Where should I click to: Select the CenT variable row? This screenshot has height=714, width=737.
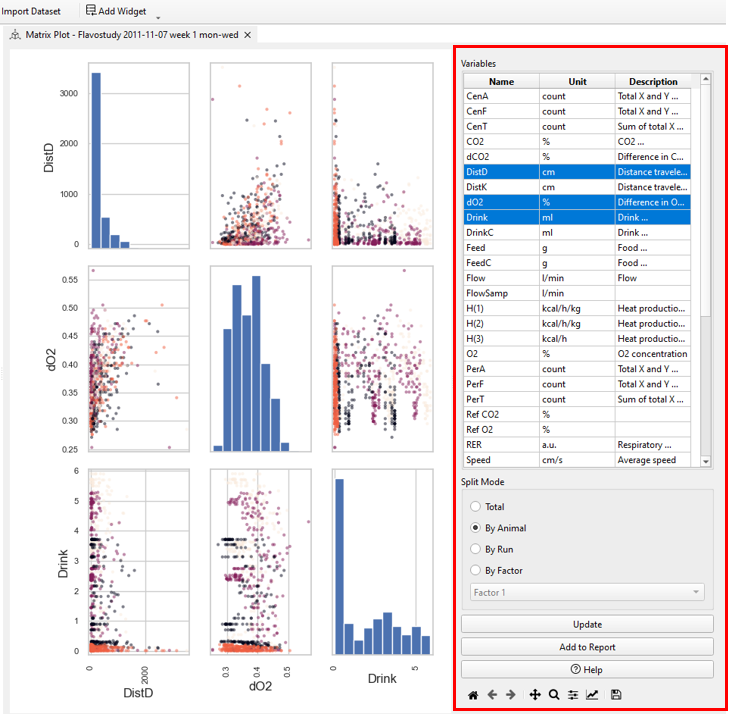click(577, 126)
